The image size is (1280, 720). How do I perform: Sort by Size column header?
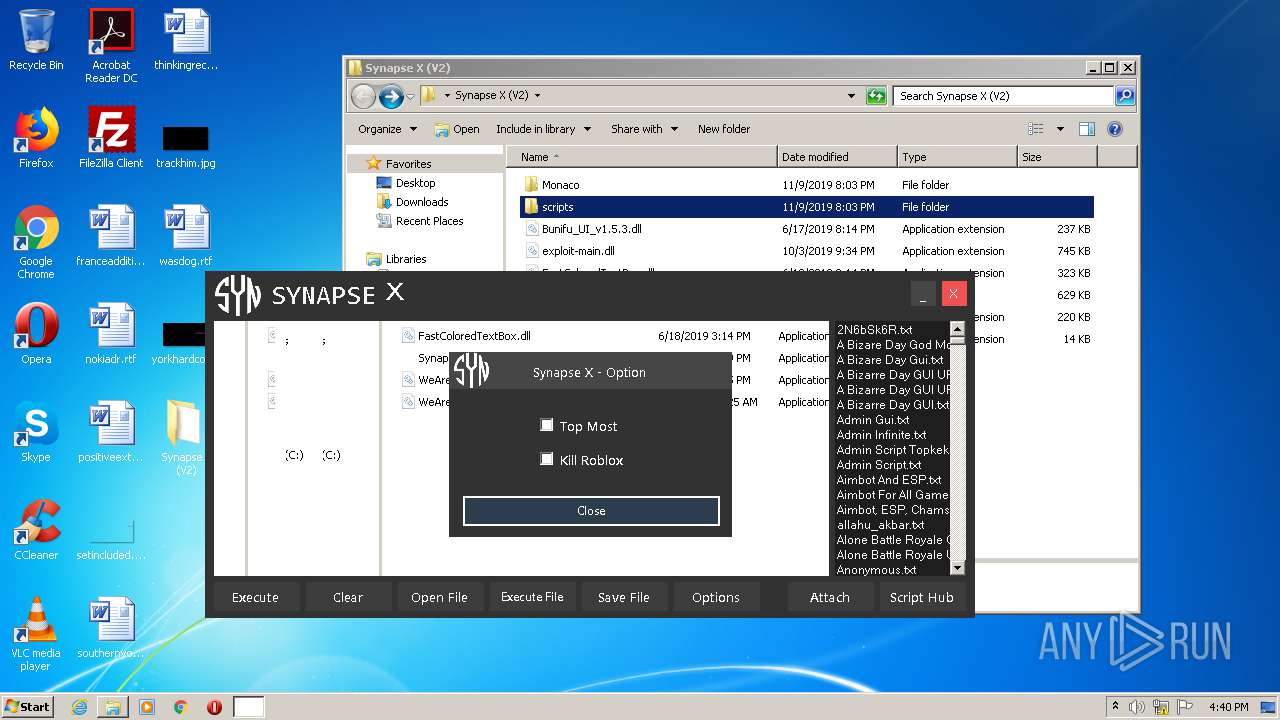(1057, 157)
